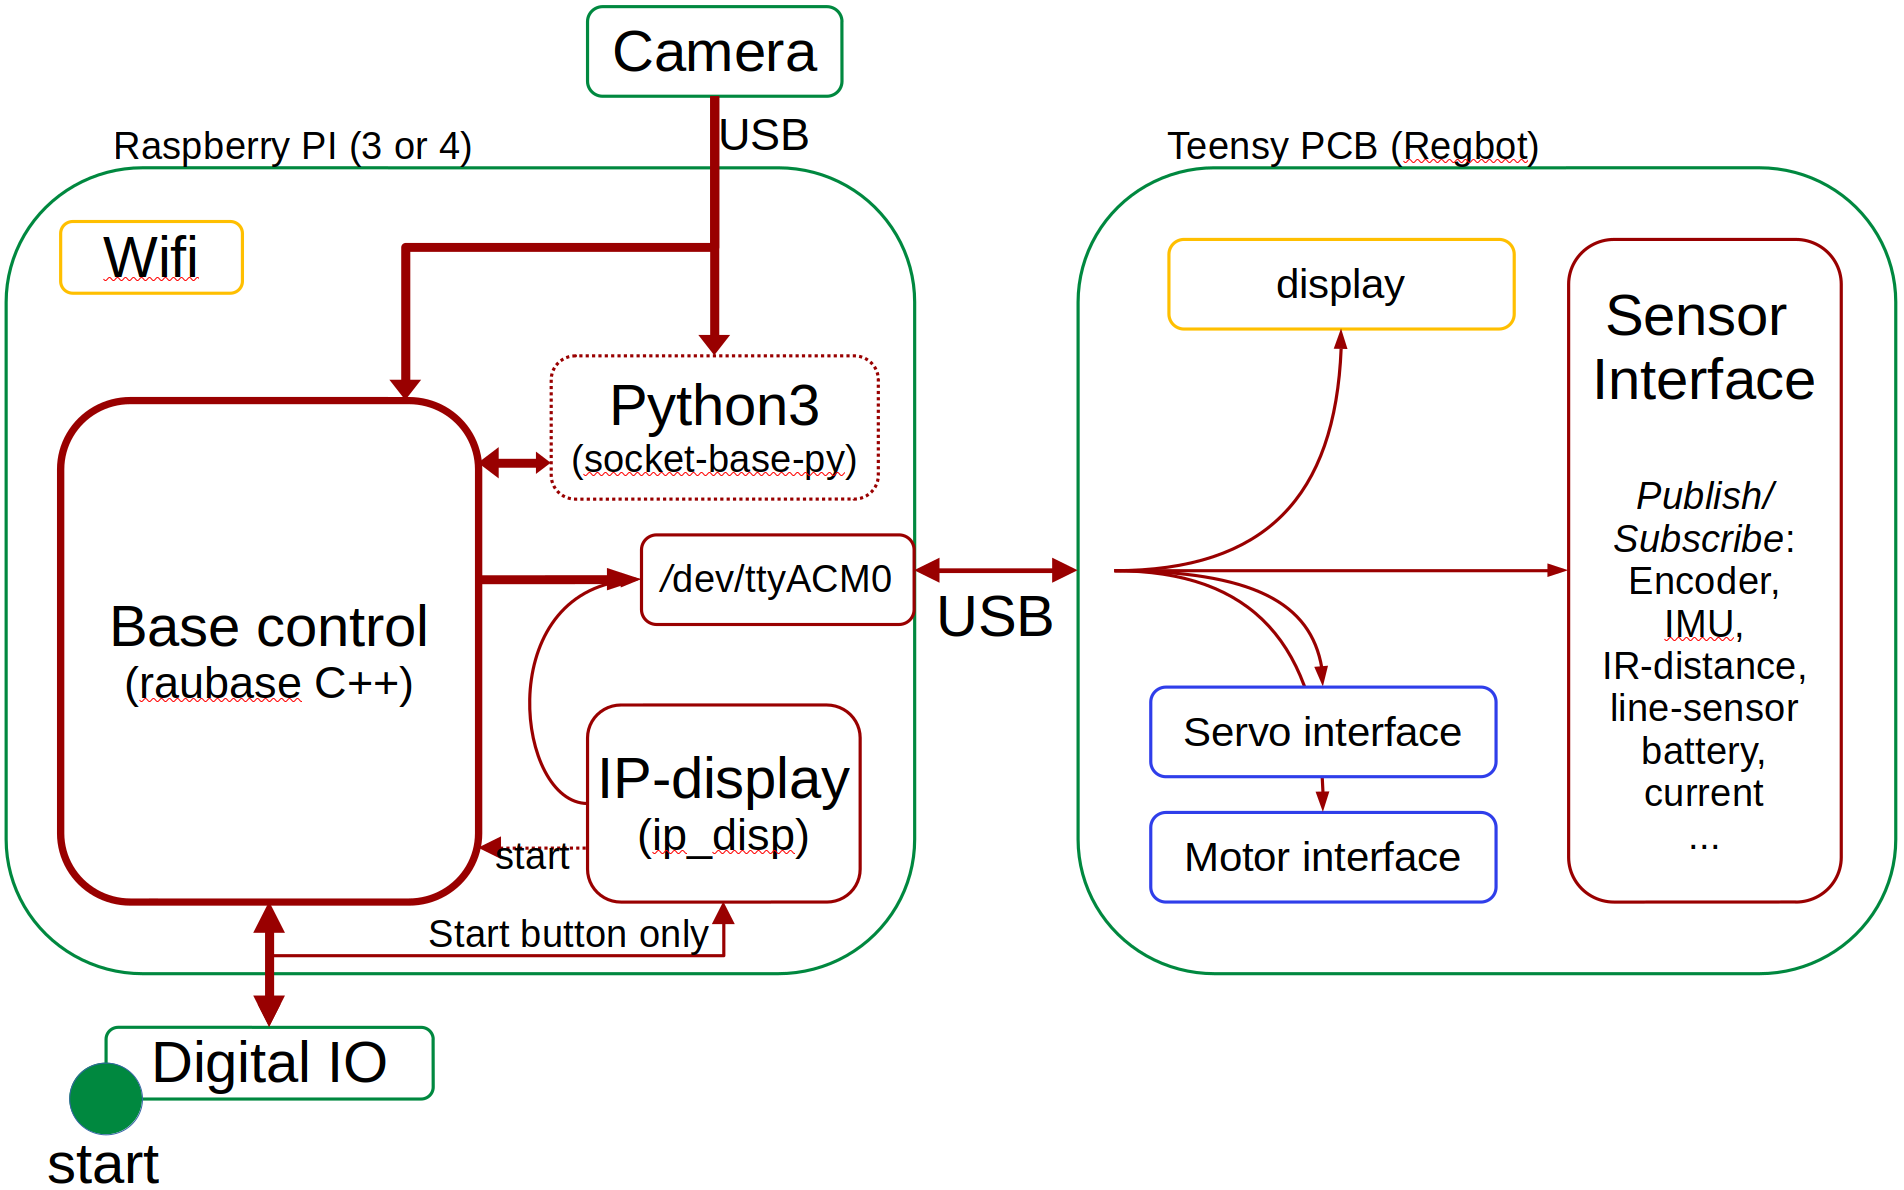Click the Teensy PCB (Regbot) label
This screenshot has height=1190, width=1904.
1352,146
